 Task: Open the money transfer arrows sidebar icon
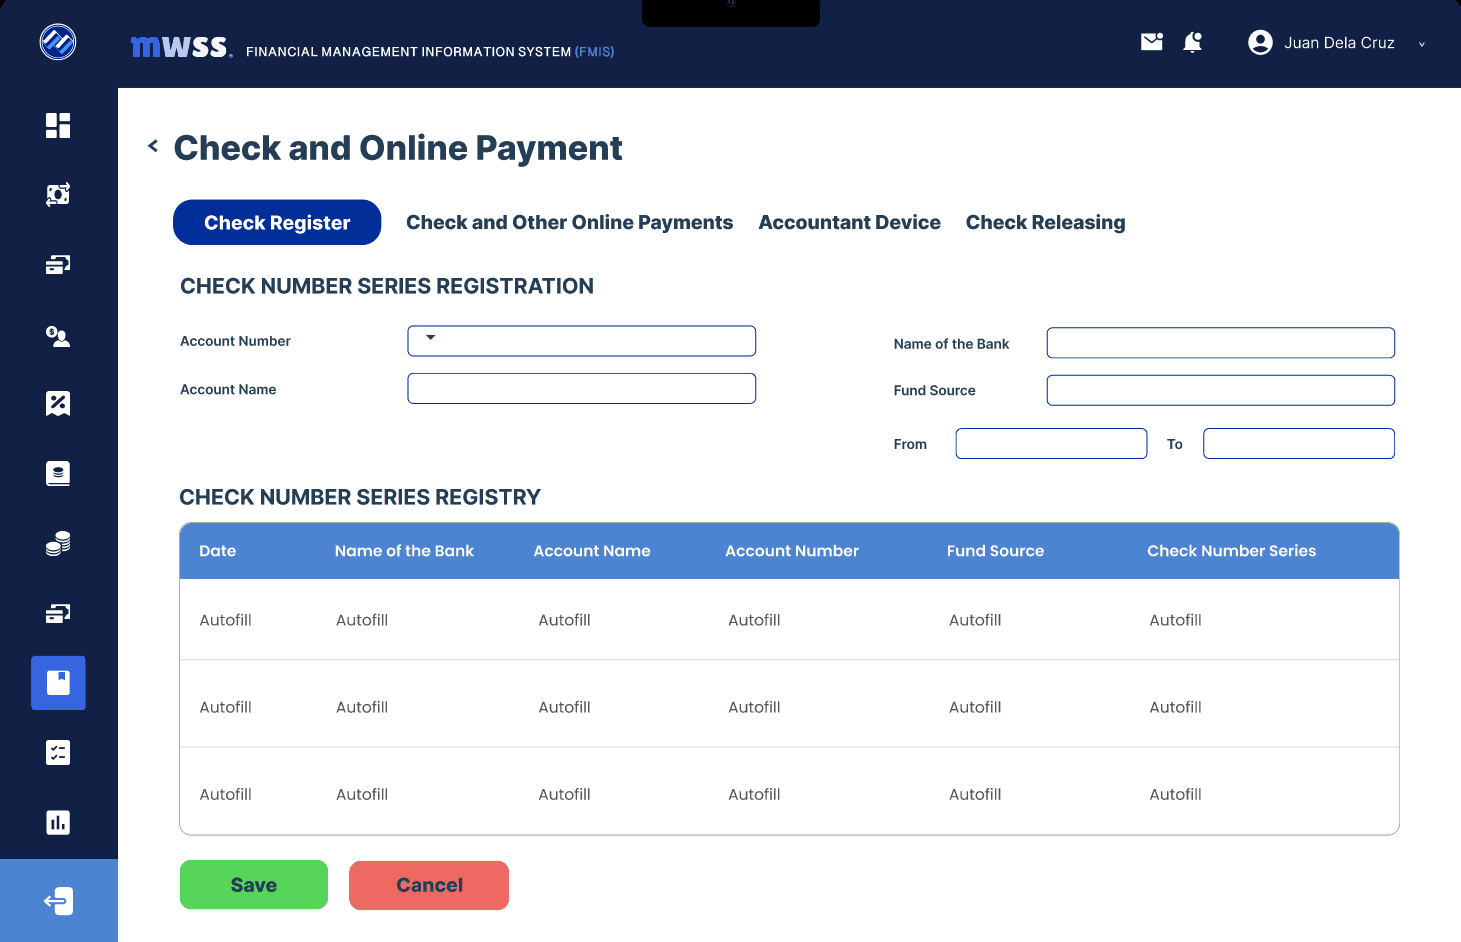coord(58,194)
